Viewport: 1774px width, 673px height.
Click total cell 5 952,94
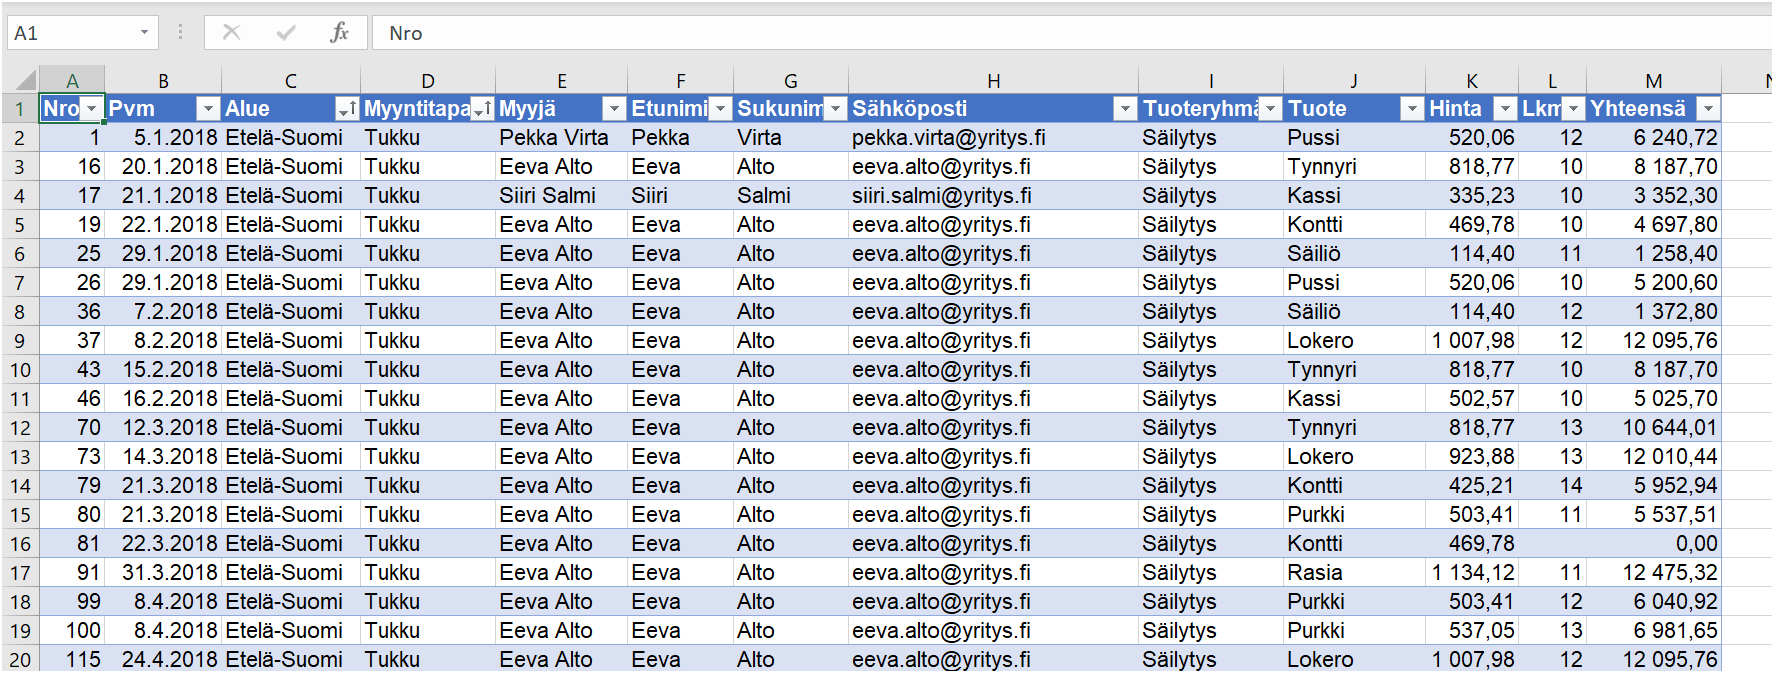[x=1654, y=486]
